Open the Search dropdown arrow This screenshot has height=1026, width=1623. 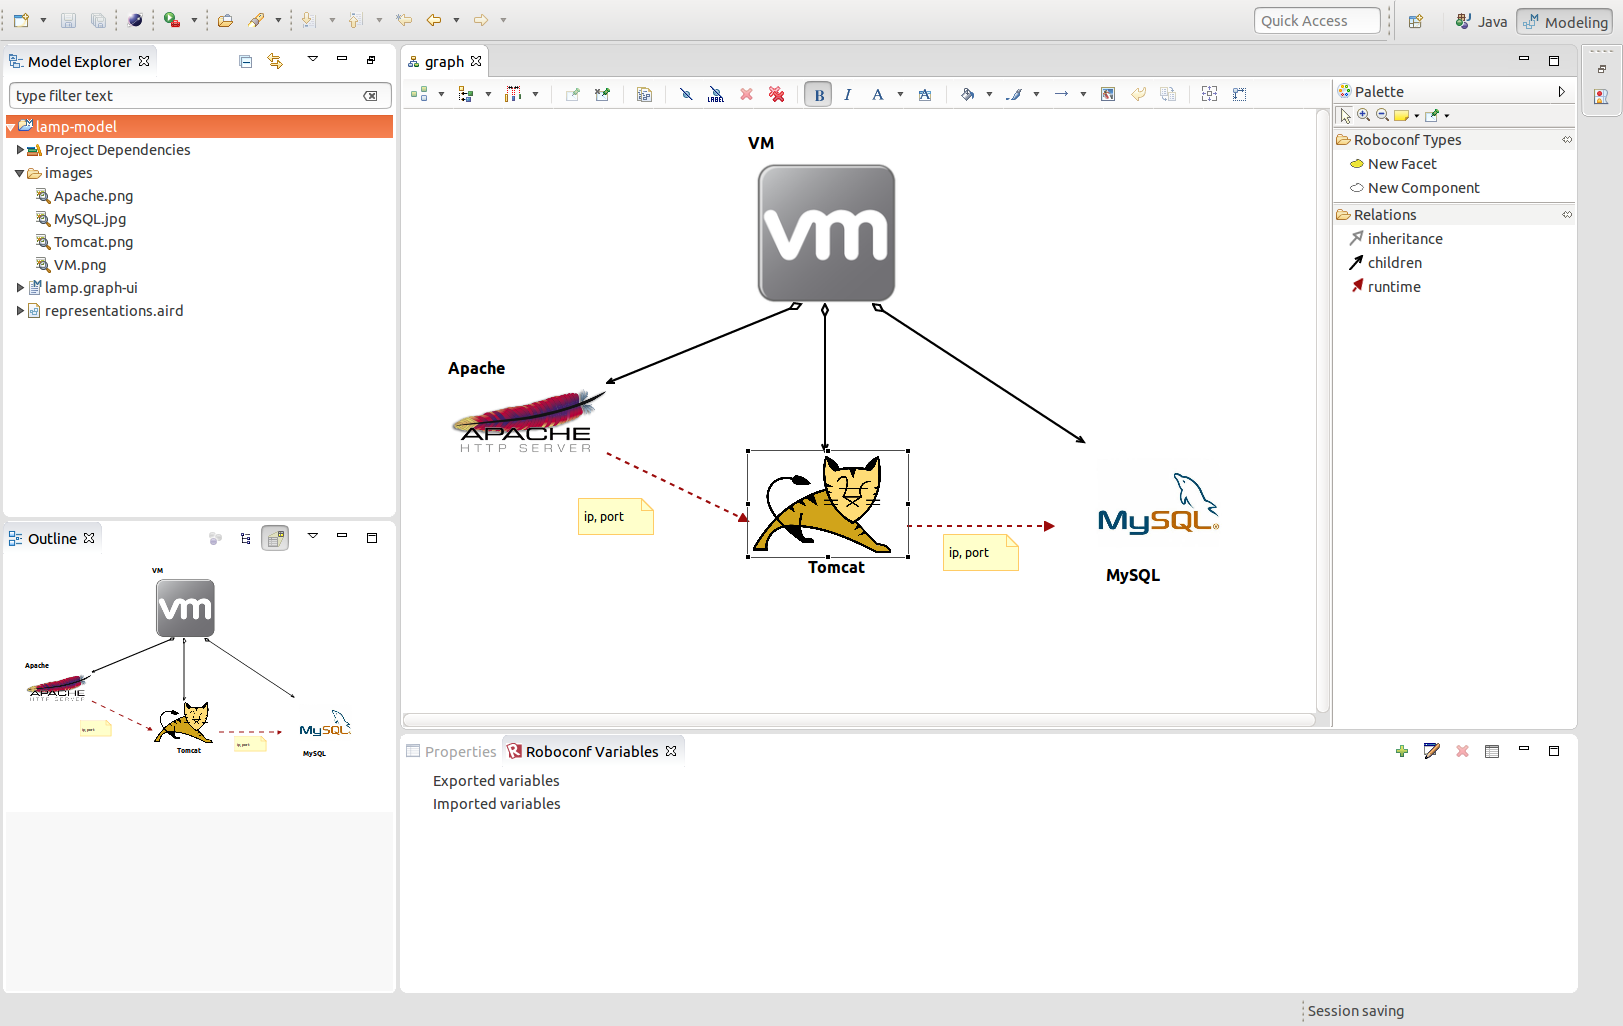278,20
